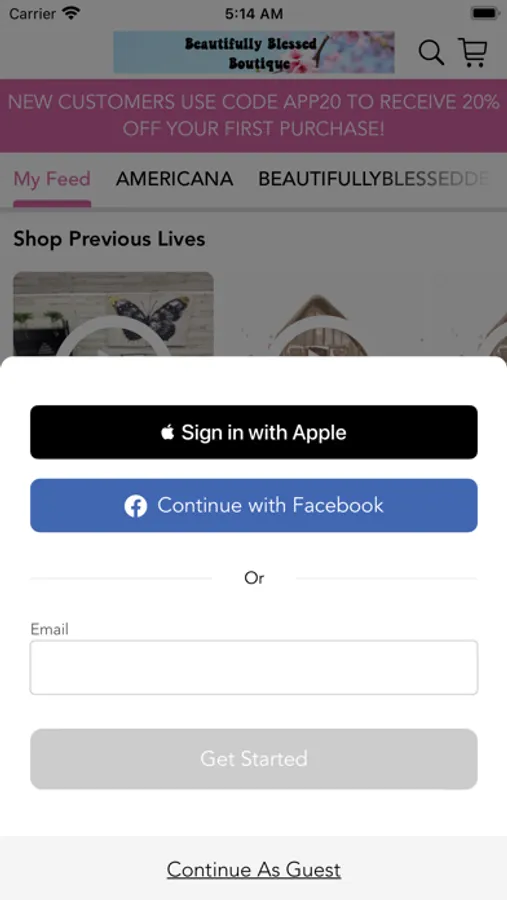Tap the Facebook logo icon
Viewport: 507px width, 900px height.
click(x=136, y=506)
